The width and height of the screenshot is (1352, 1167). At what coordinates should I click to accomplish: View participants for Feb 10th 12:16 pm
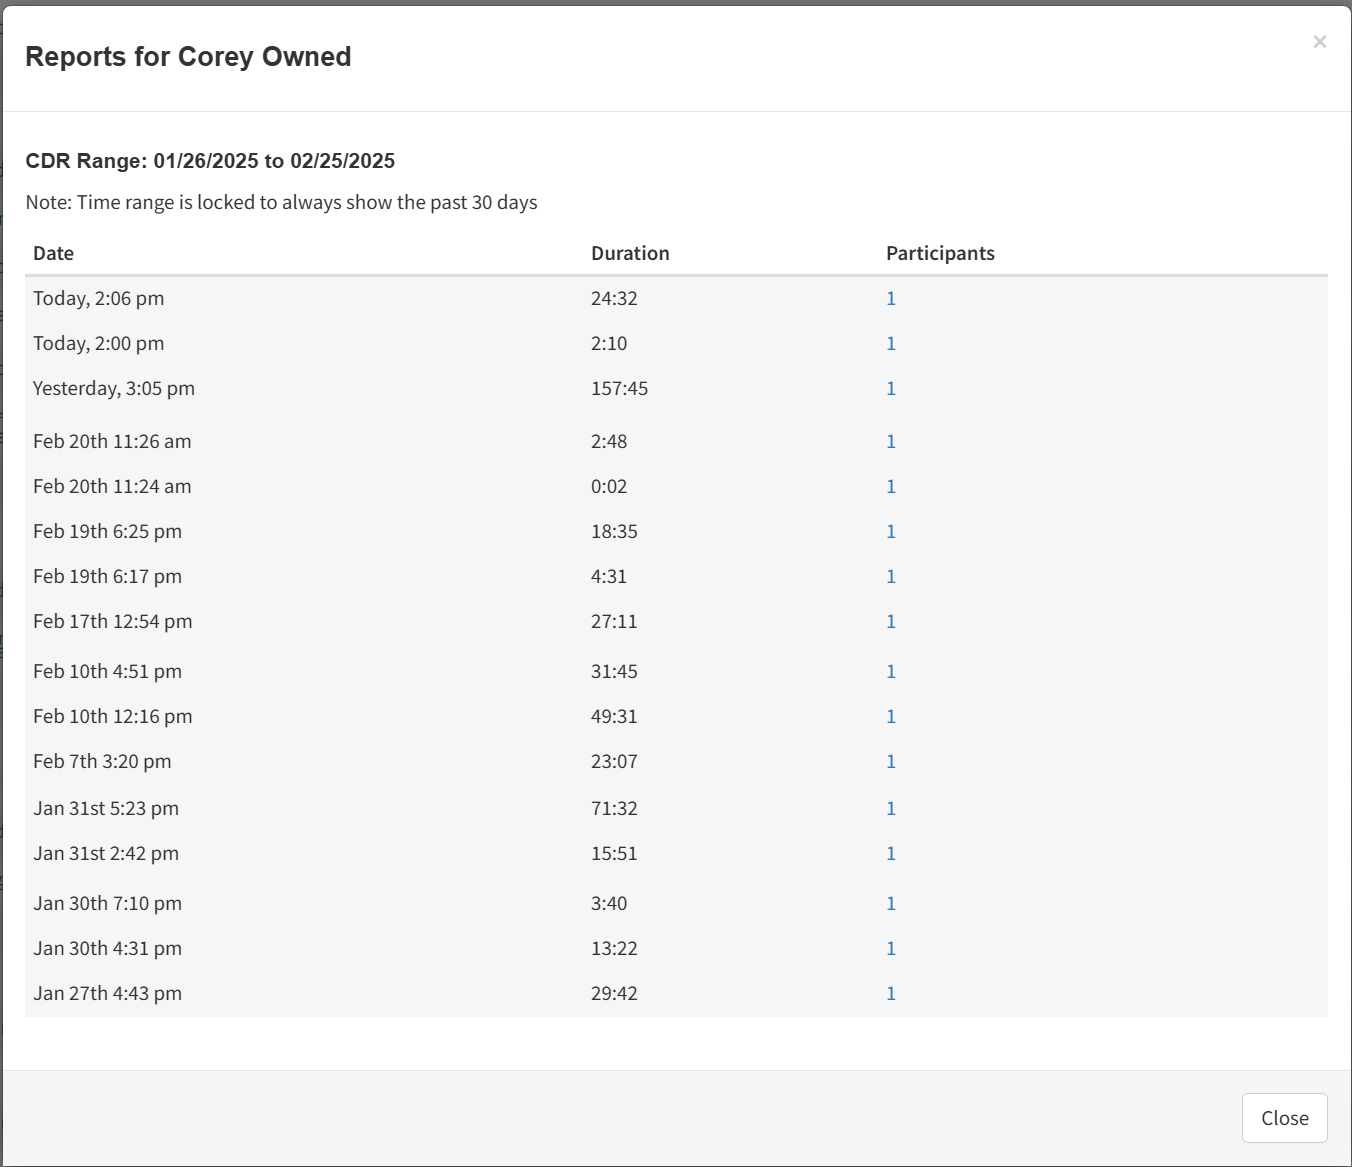[891, 717]
